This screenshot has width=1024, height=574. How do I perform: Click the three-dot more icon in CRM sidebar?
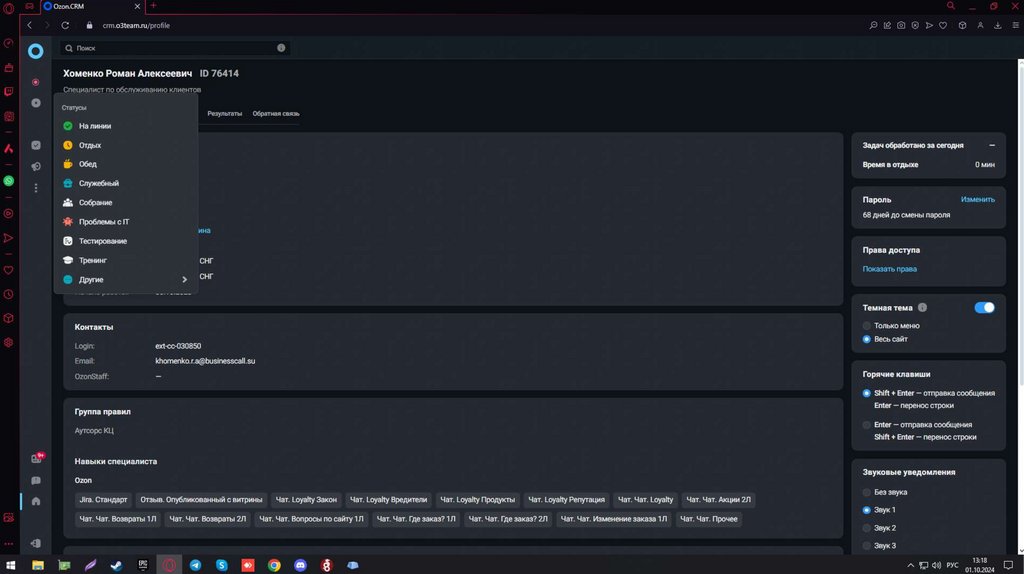click(x=36, y=188)
